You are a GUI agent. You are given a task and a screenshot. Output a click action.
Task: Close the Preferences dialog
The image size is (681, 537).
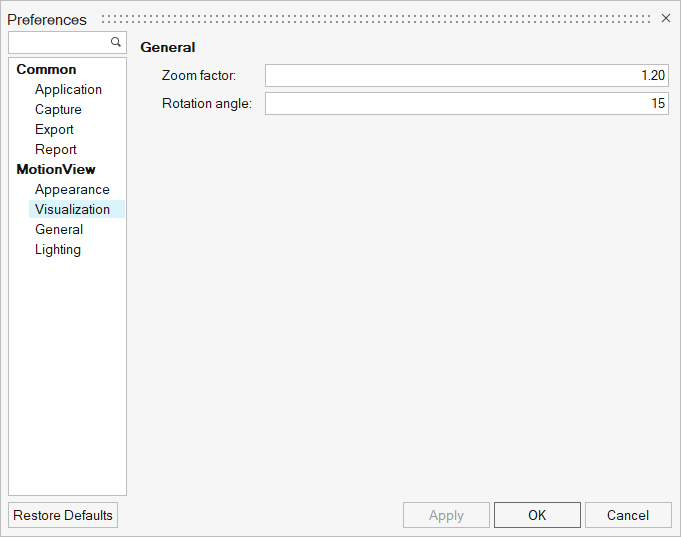666,18
